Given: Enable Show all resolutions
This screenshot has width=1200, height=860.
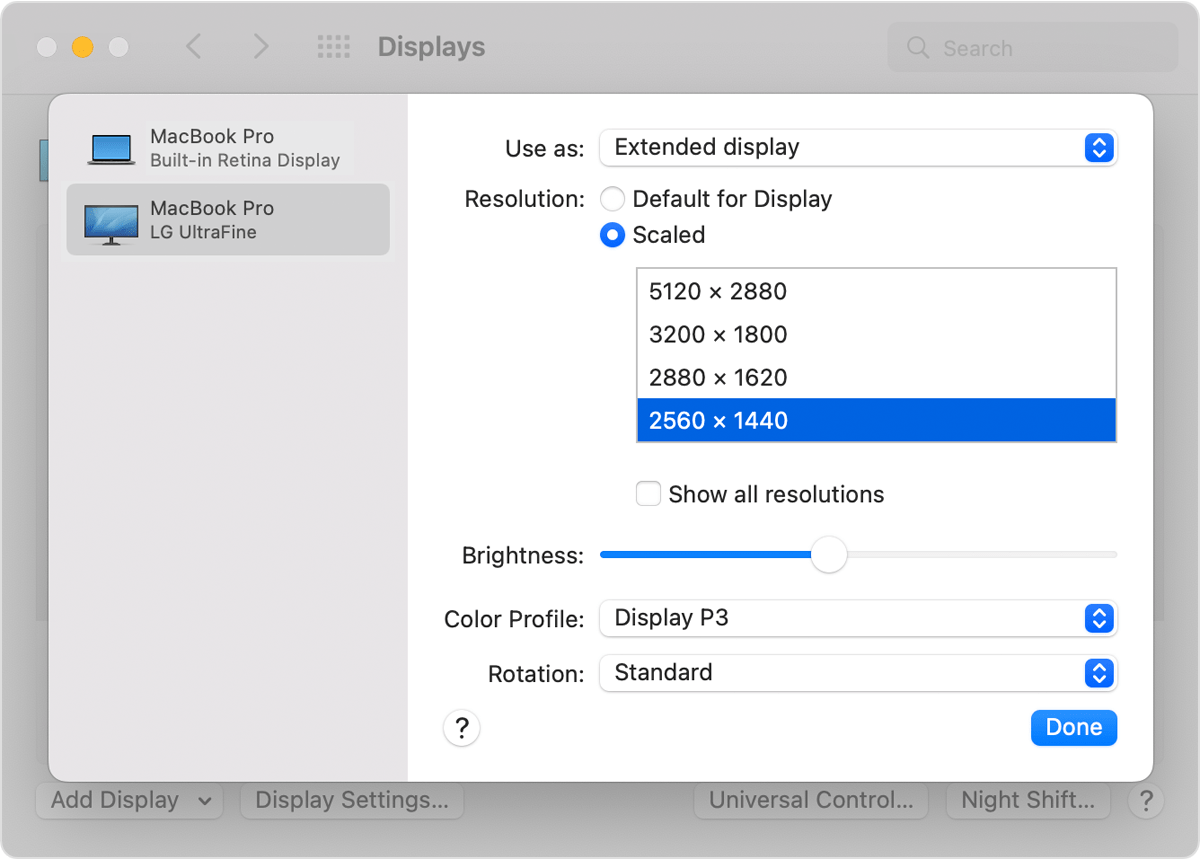Looking at the screenshot, I should pos(648,493).
